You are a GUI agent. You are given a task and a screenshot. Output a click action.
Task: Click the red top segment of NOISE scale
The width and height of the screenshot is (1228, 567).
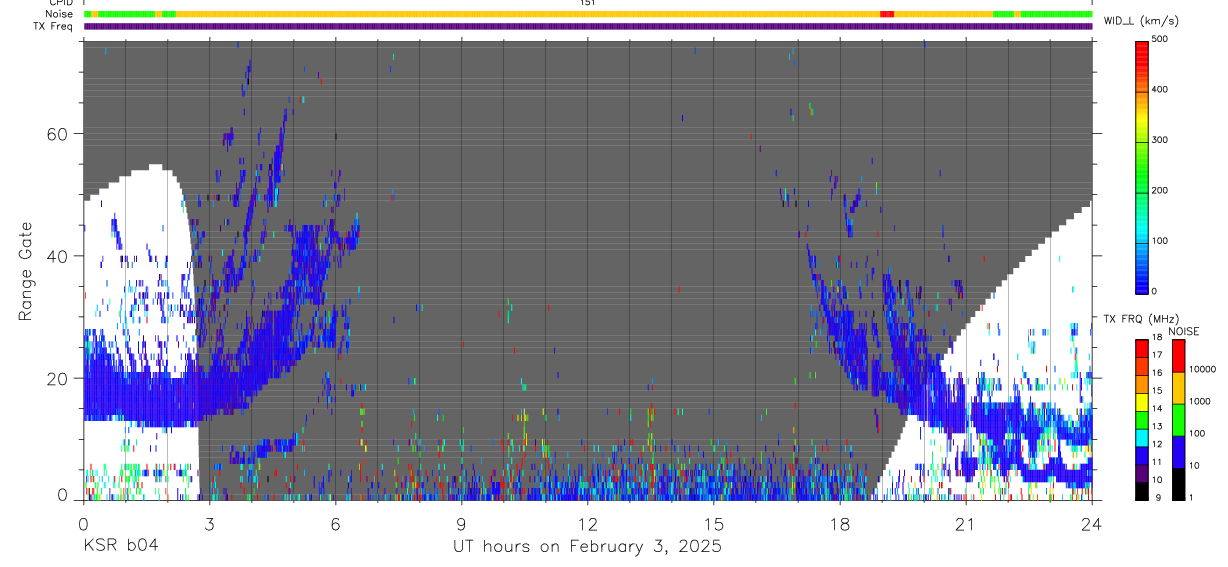(x=1179, y=355)
